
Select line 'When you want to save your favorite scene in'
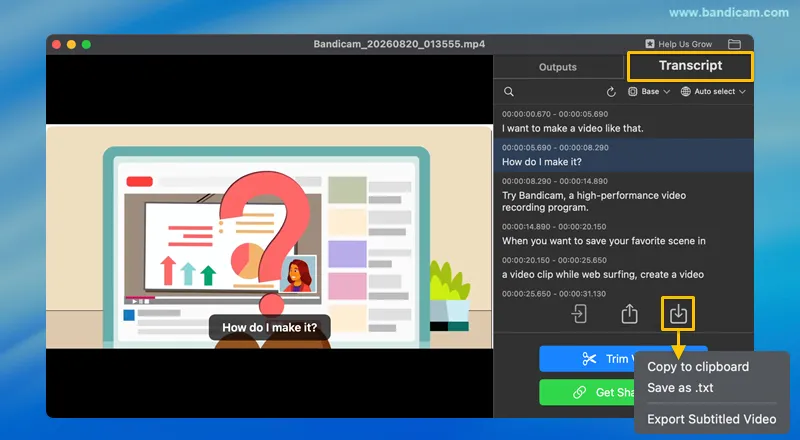604,241
